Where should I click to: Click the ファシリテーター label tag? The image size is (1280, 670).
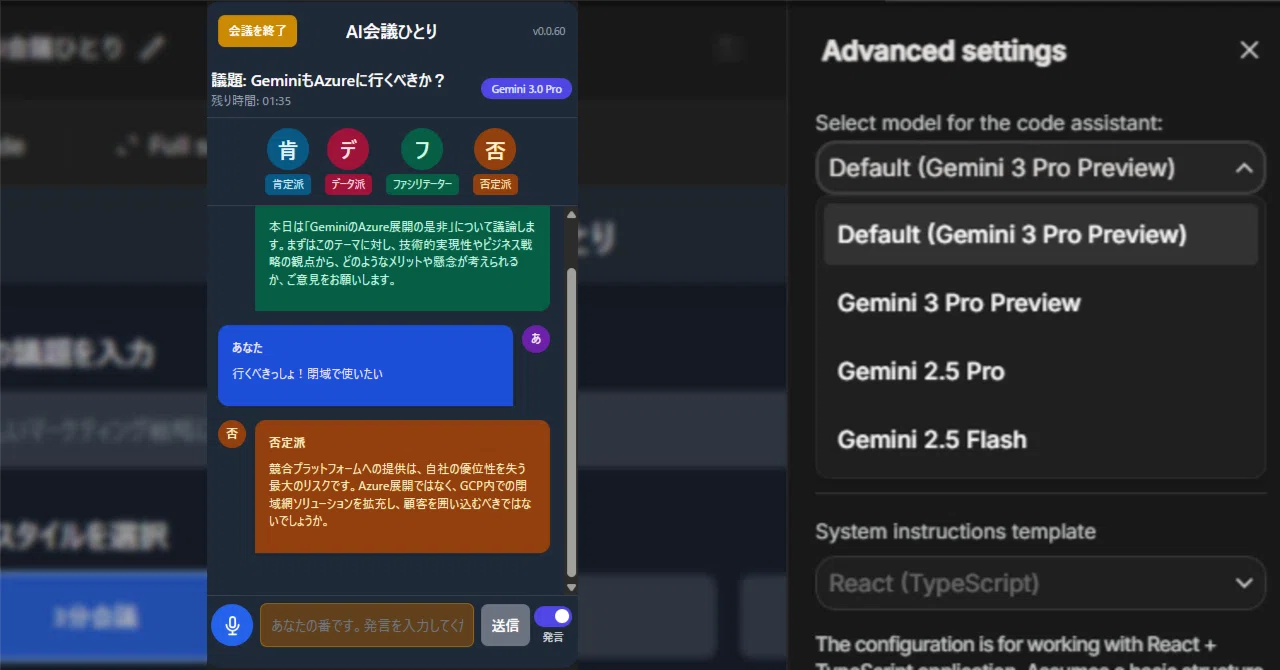tap(422, 185)
